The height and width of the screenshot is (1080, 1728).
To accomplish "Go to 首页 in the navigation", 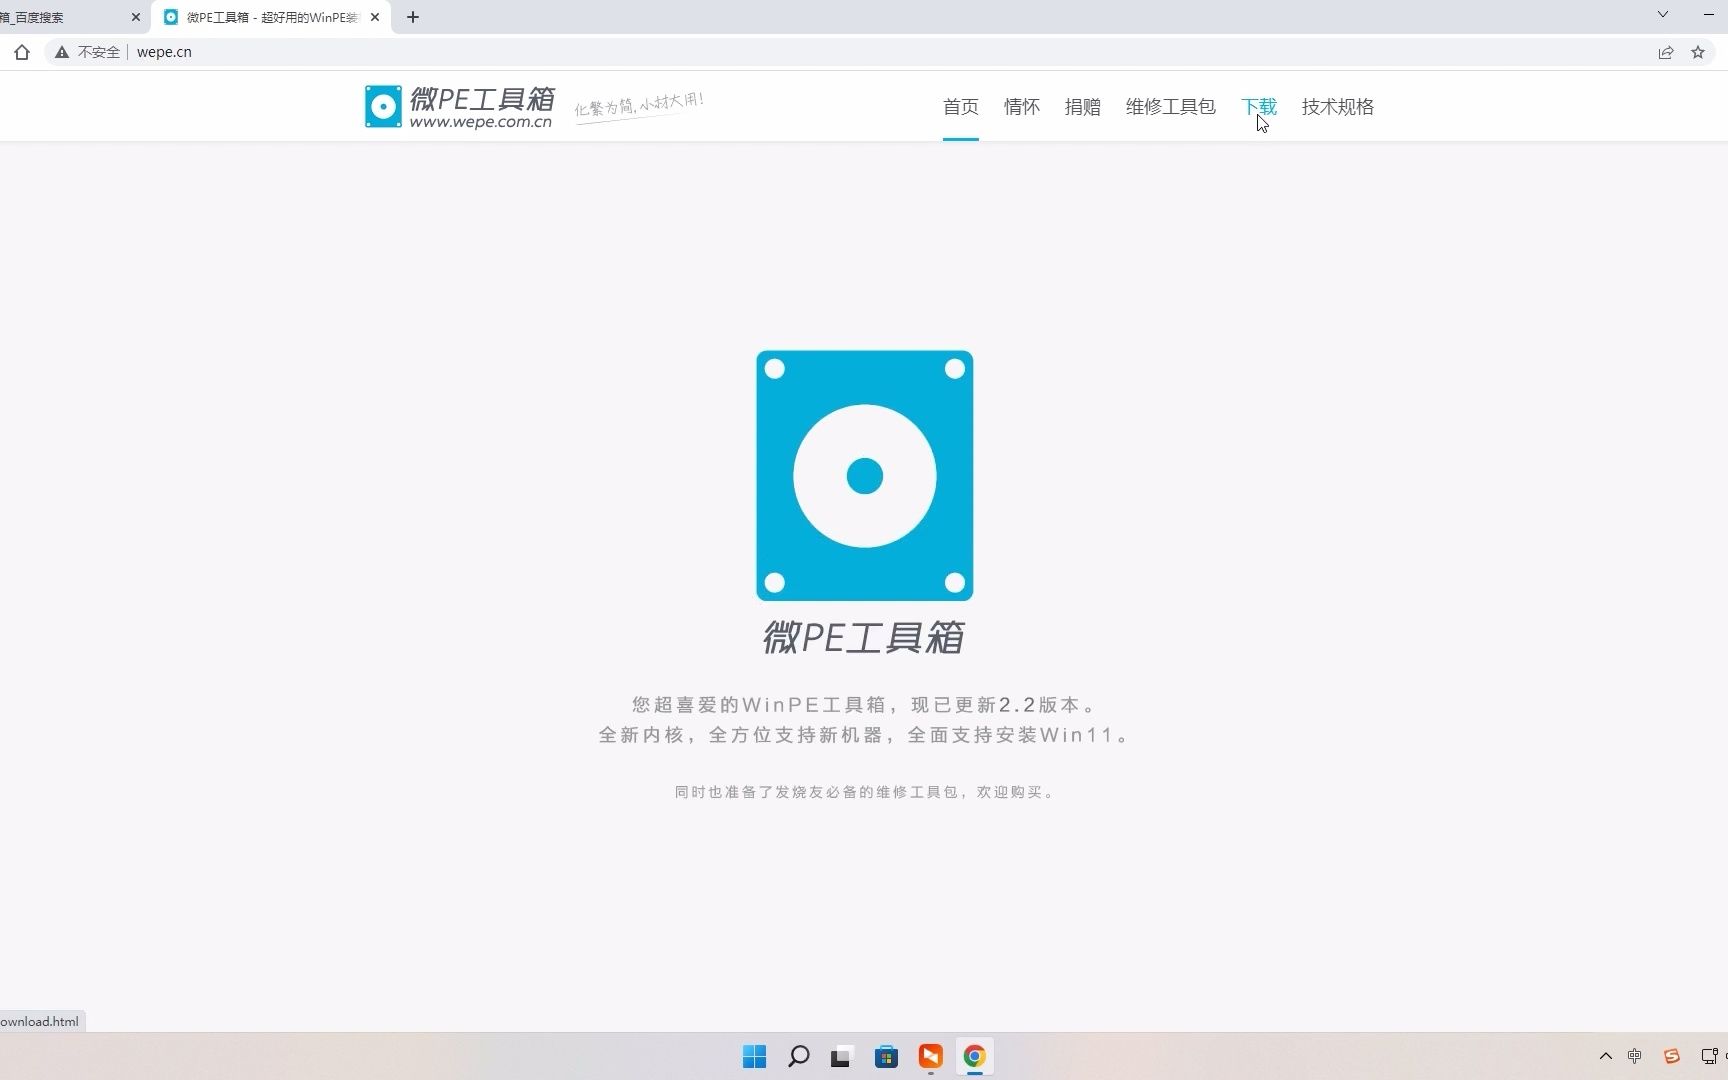I will click(x=961, y=107).
